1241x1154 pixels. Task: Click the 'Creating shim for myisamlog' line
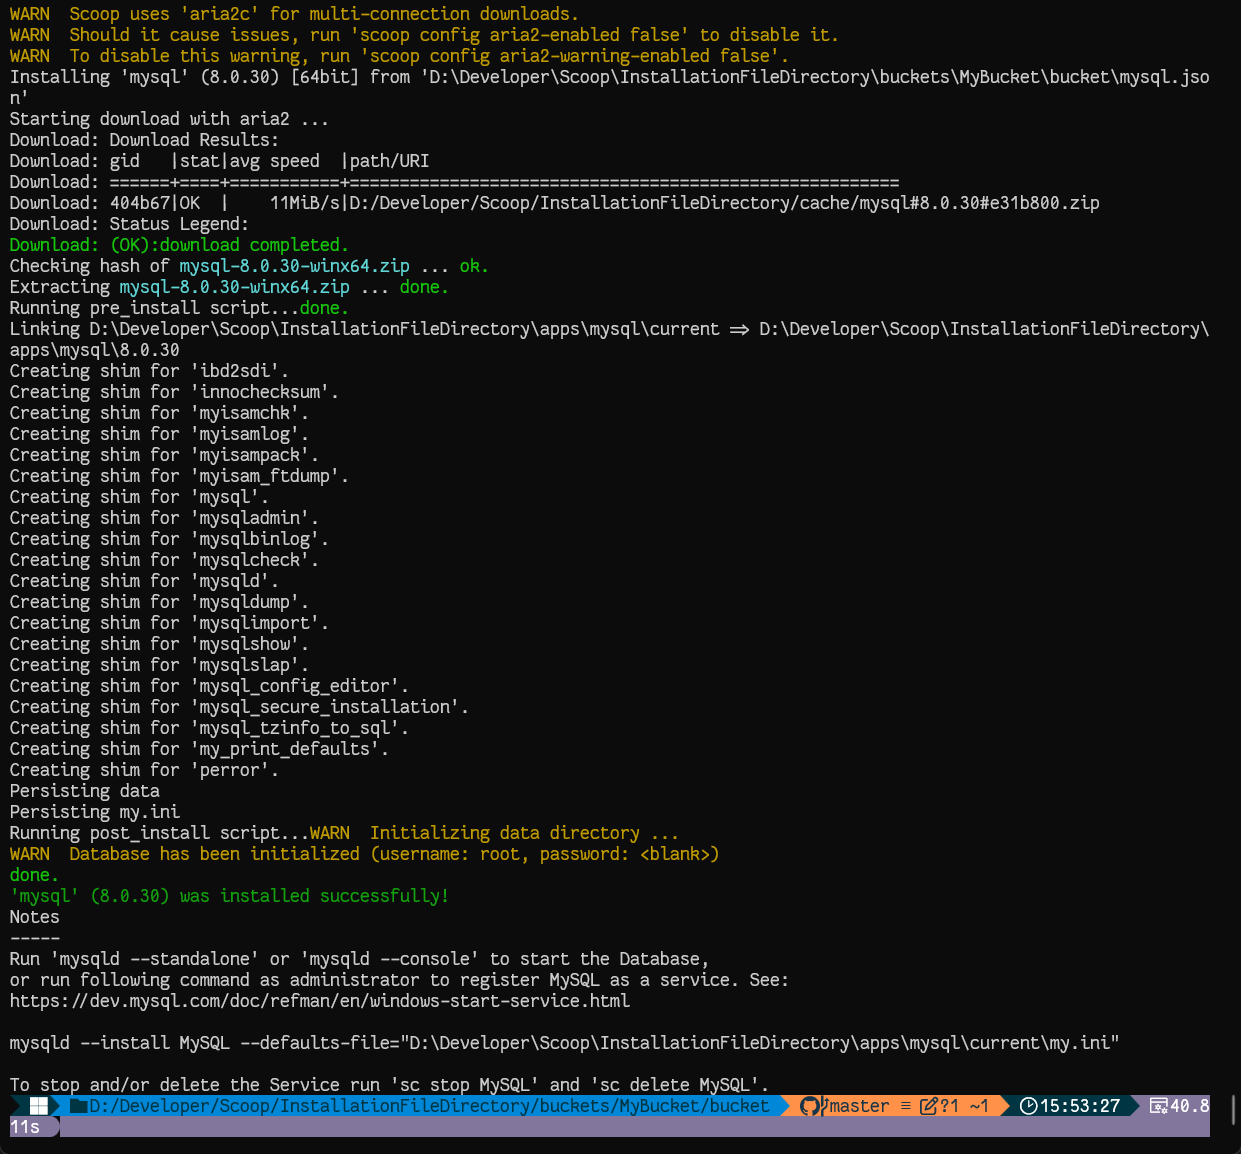pyautogui.click(x=159, y=433)
